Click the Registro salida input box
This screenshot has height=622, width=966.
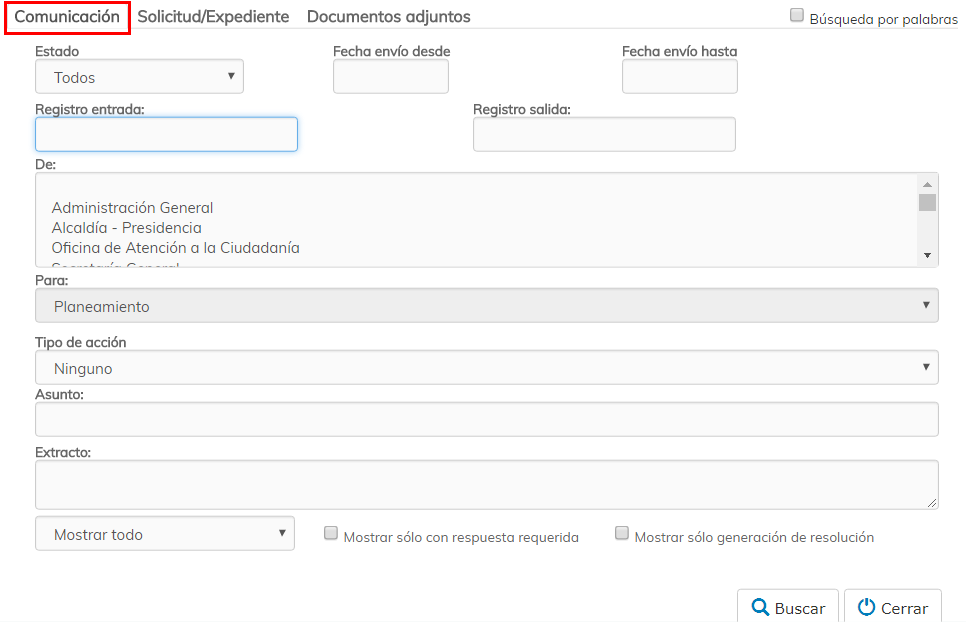(604, 135)
